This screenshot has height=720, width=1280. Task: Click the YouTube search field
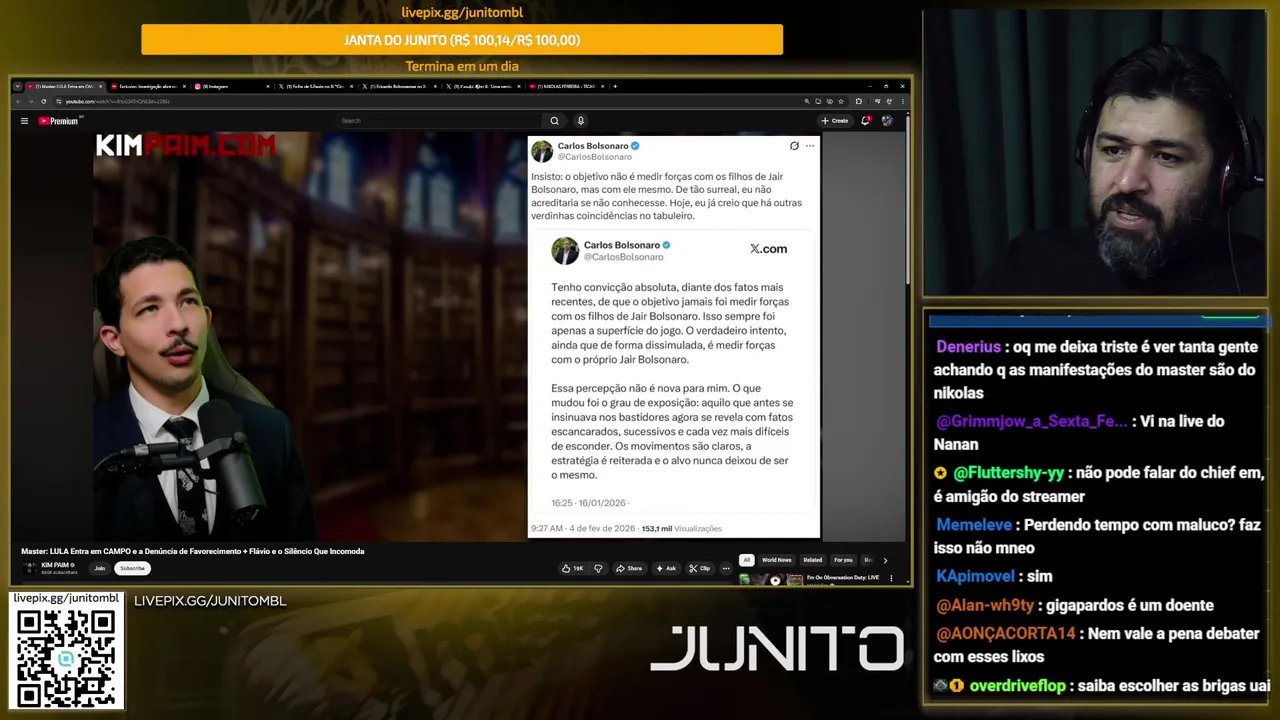pyautogui.click(x=438, y=121)
